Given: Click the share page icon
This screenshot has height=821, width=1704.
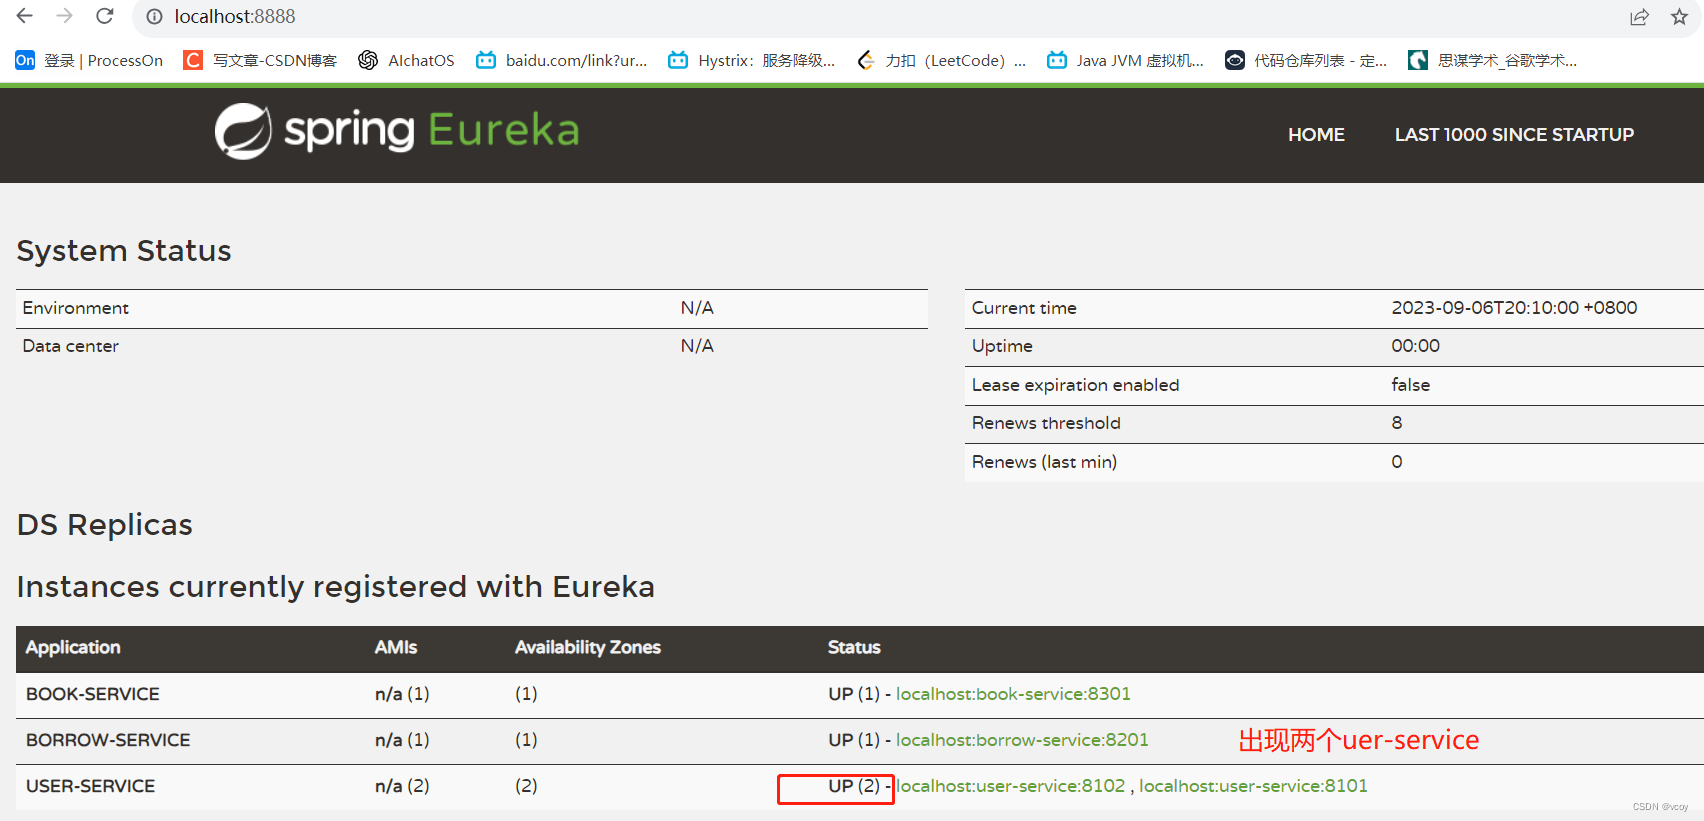Looking at the screenshot, I should (1639, 17).
